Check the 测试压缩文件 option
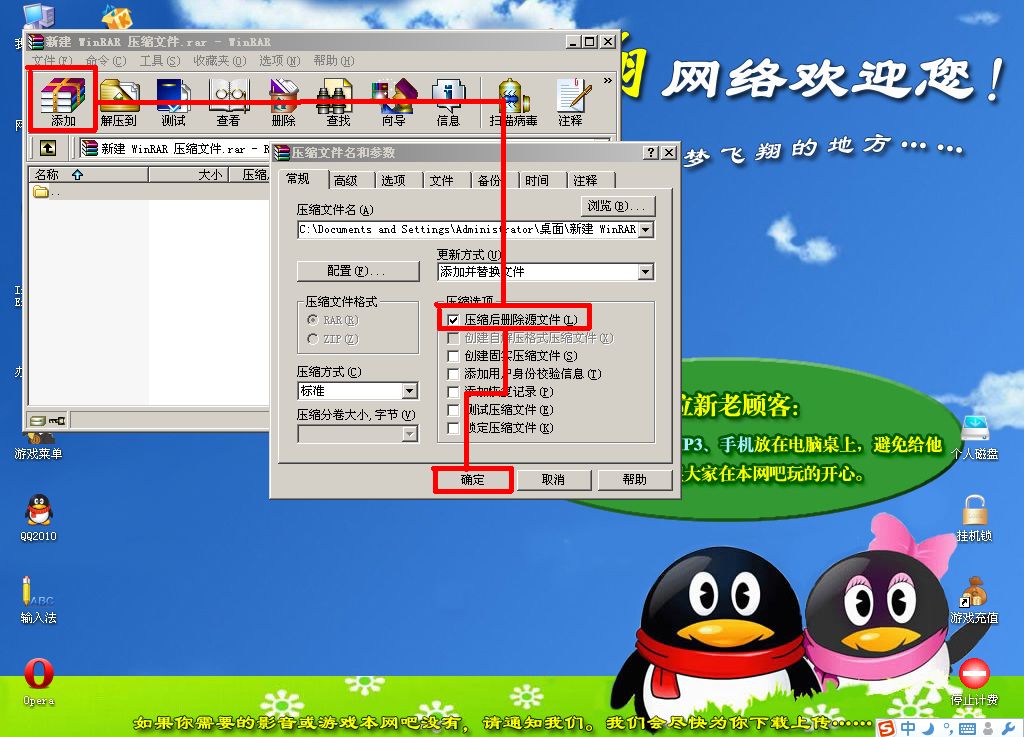Screen dimensions: 1024x737 [x=453, y=409]
